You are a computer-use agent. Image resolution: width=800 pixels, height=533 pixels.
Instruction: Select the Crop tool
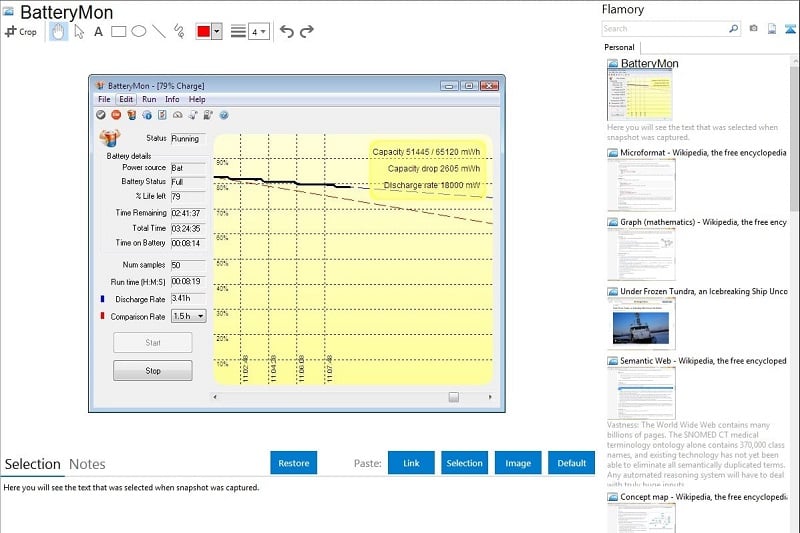click(21, 32)
